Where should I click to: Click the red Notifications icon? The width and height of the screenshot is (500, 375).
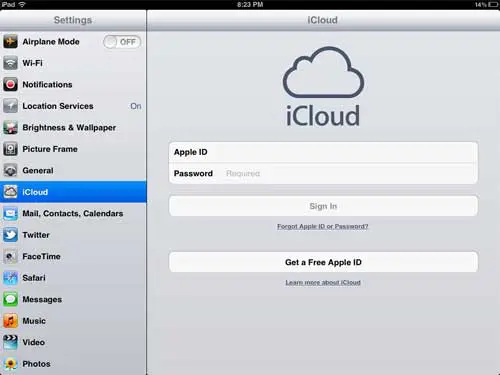[x=10, y=85]
